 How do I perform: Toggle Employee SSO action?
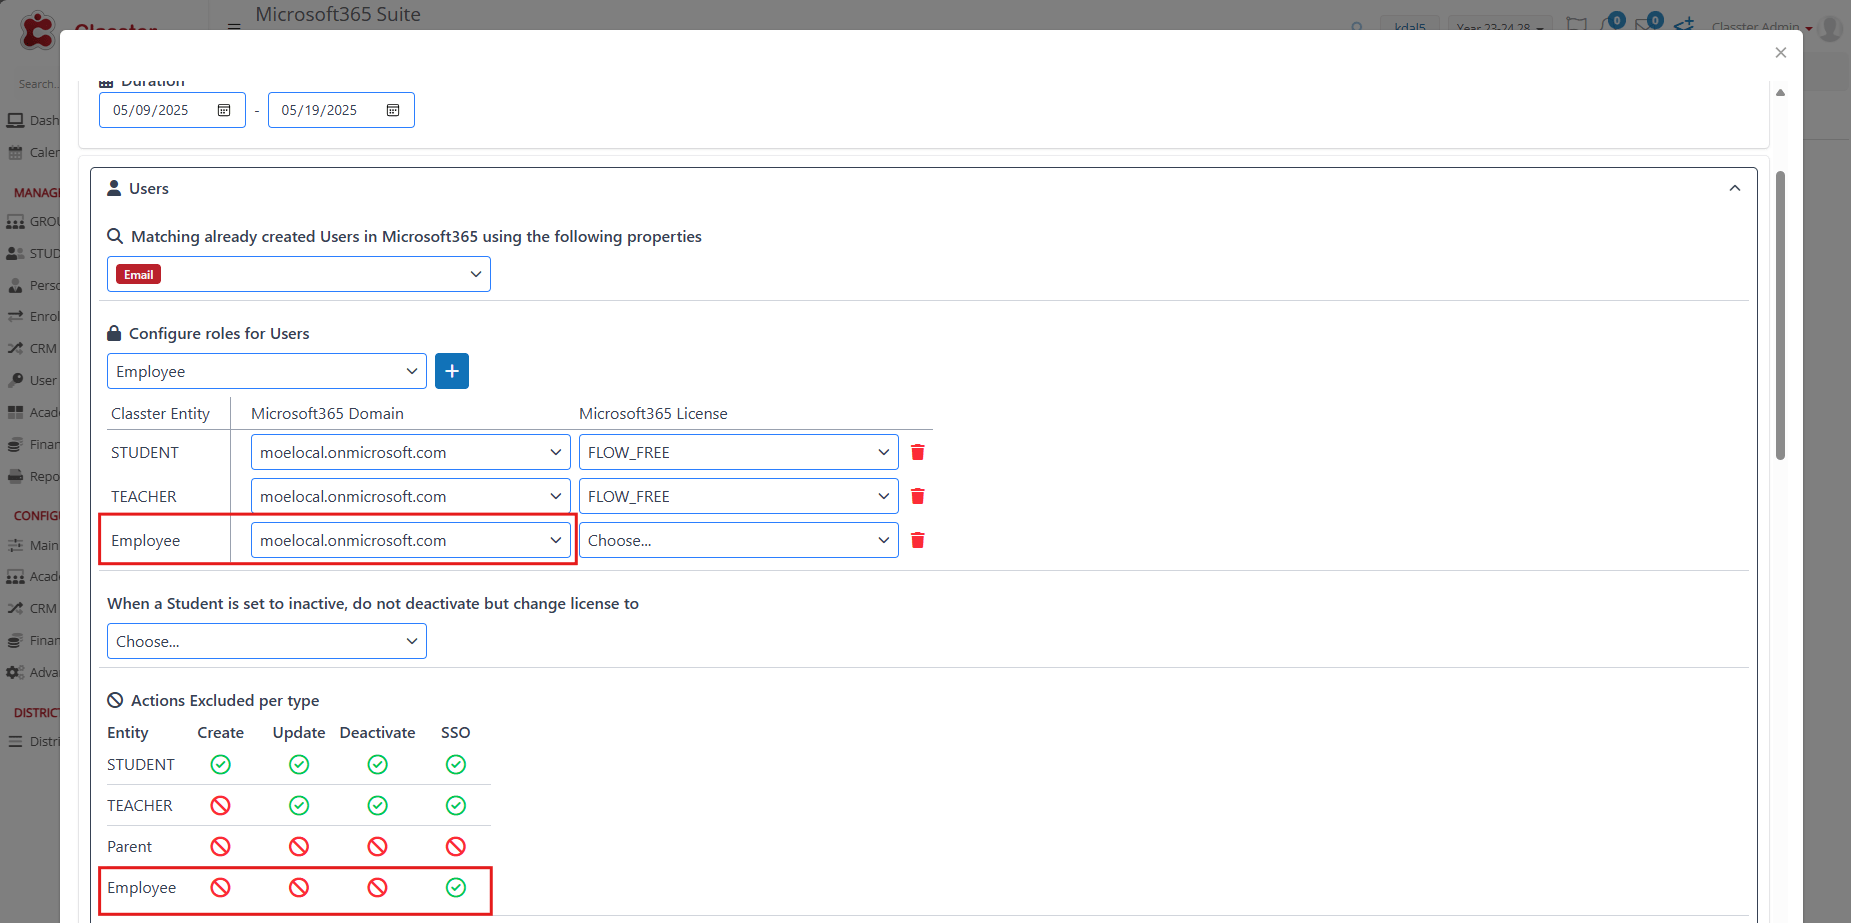click(456, 887)
